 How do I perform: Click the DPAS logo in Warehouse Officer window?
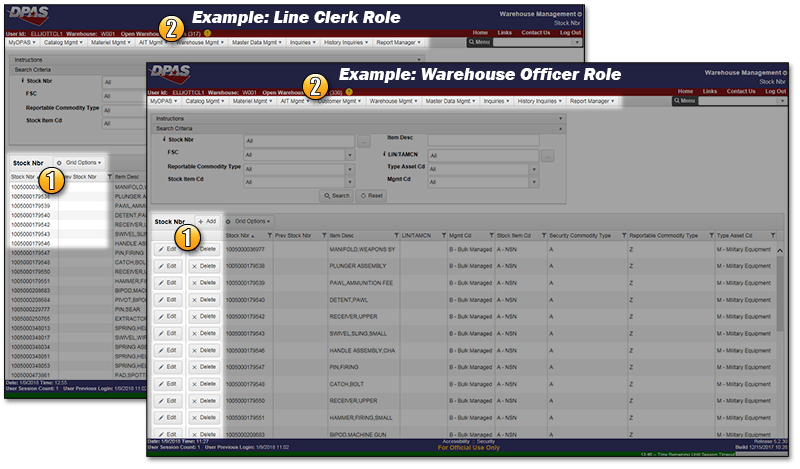click(x=170, y=74)
